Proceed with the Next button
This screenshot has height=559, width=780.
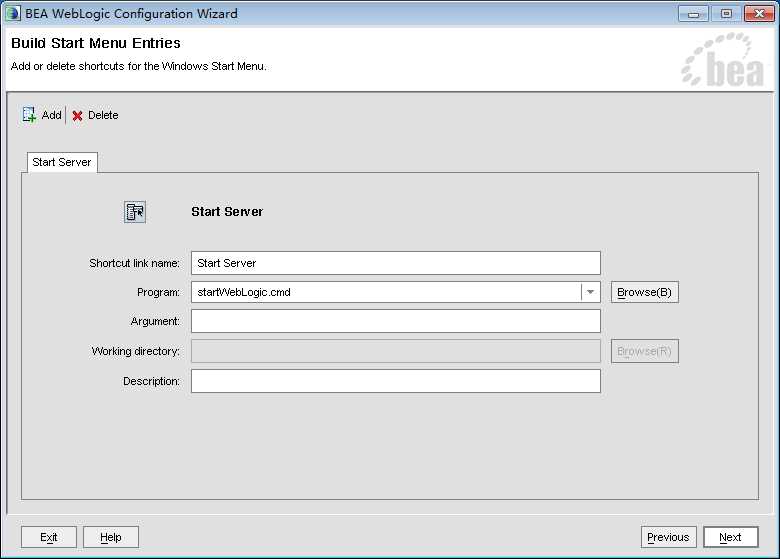[730, 537]
